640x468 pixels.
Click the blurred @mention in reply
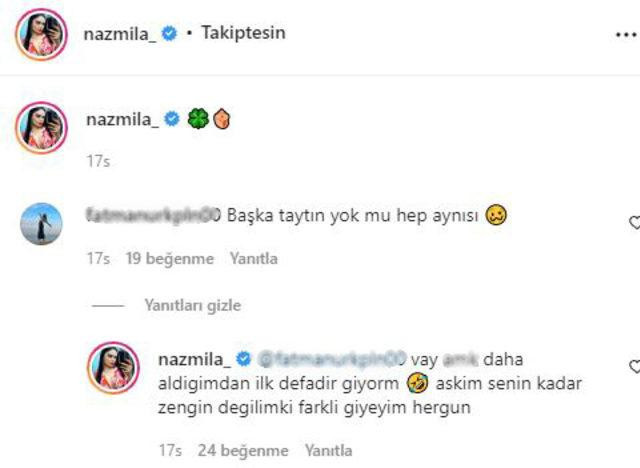click(332, 359)
